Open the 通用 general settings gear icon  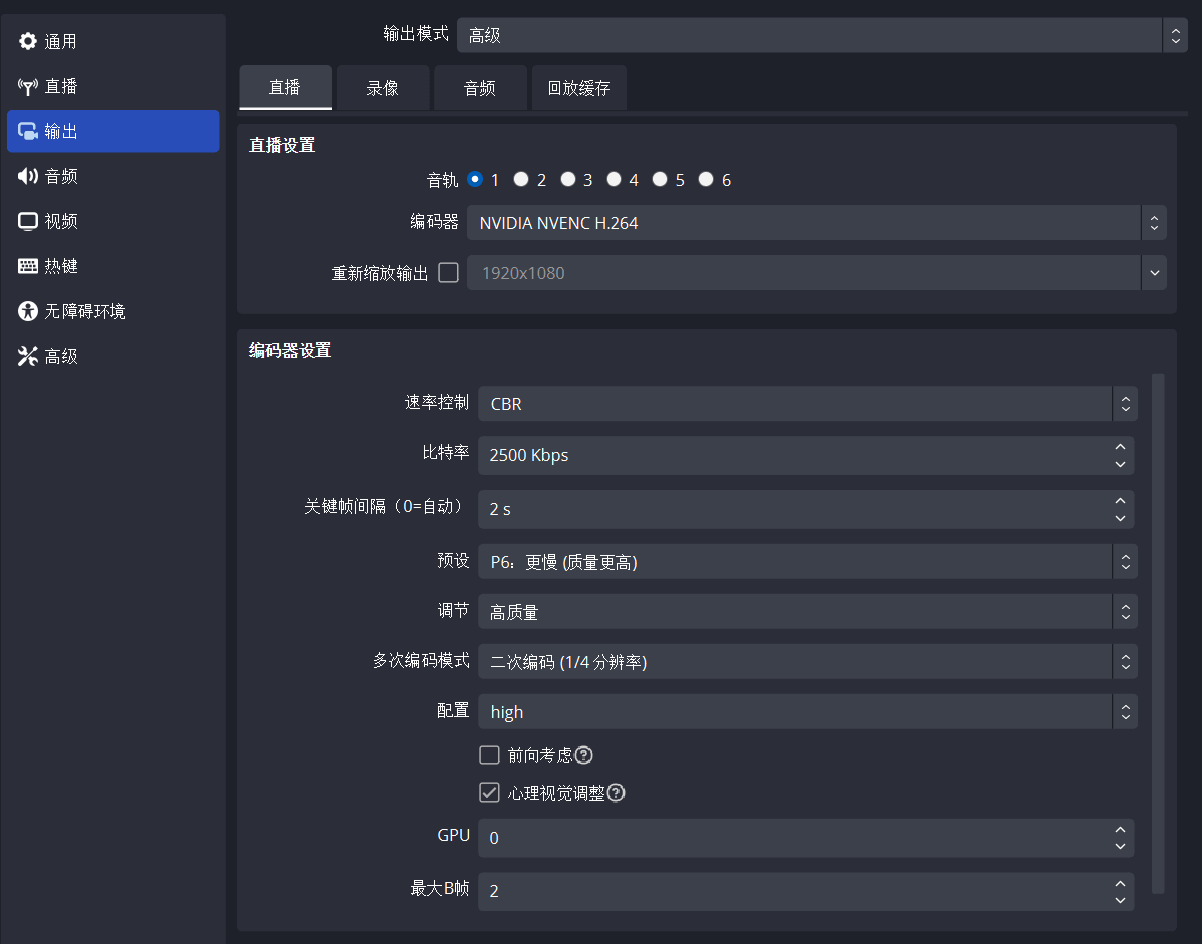click(x=28, y=41)
